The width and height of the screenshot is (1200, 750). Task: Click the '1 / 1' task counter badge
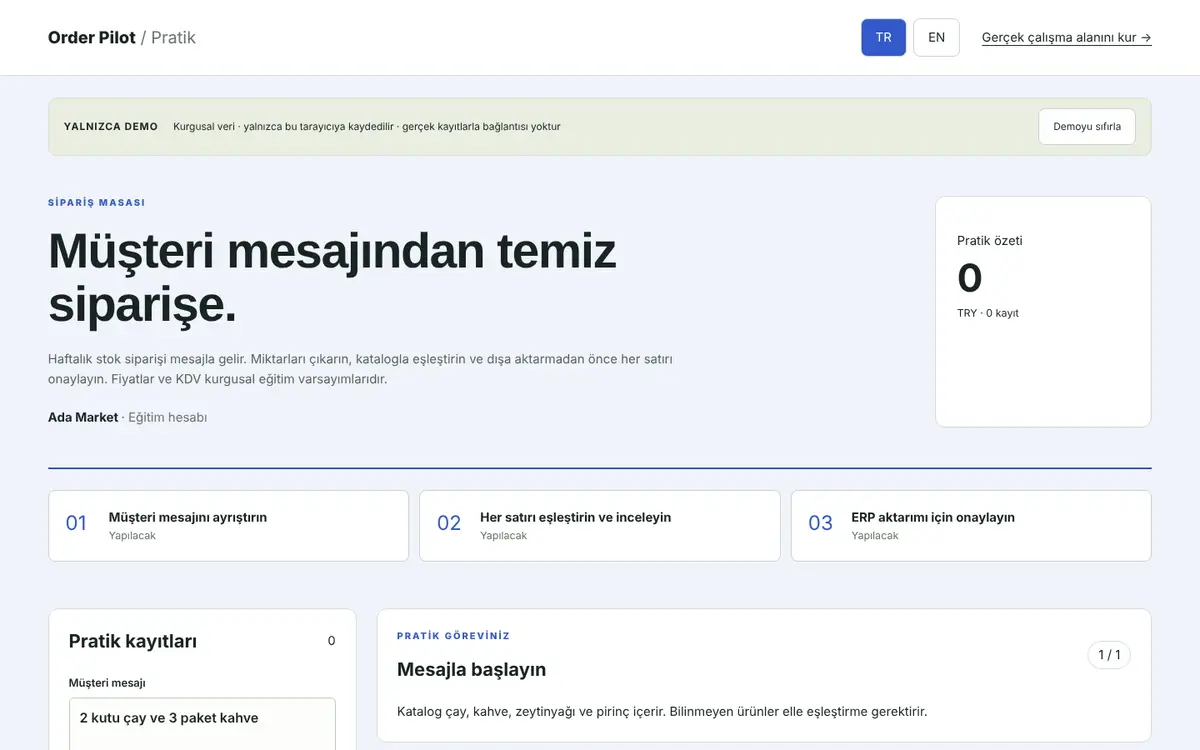(x=1109, y=655)
